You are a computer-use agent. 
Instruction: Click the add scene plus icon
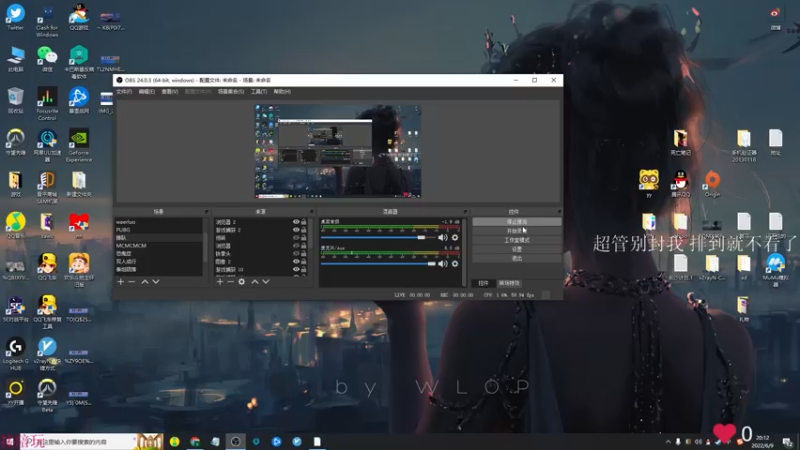pyautogui.click(x=121, y=282)
